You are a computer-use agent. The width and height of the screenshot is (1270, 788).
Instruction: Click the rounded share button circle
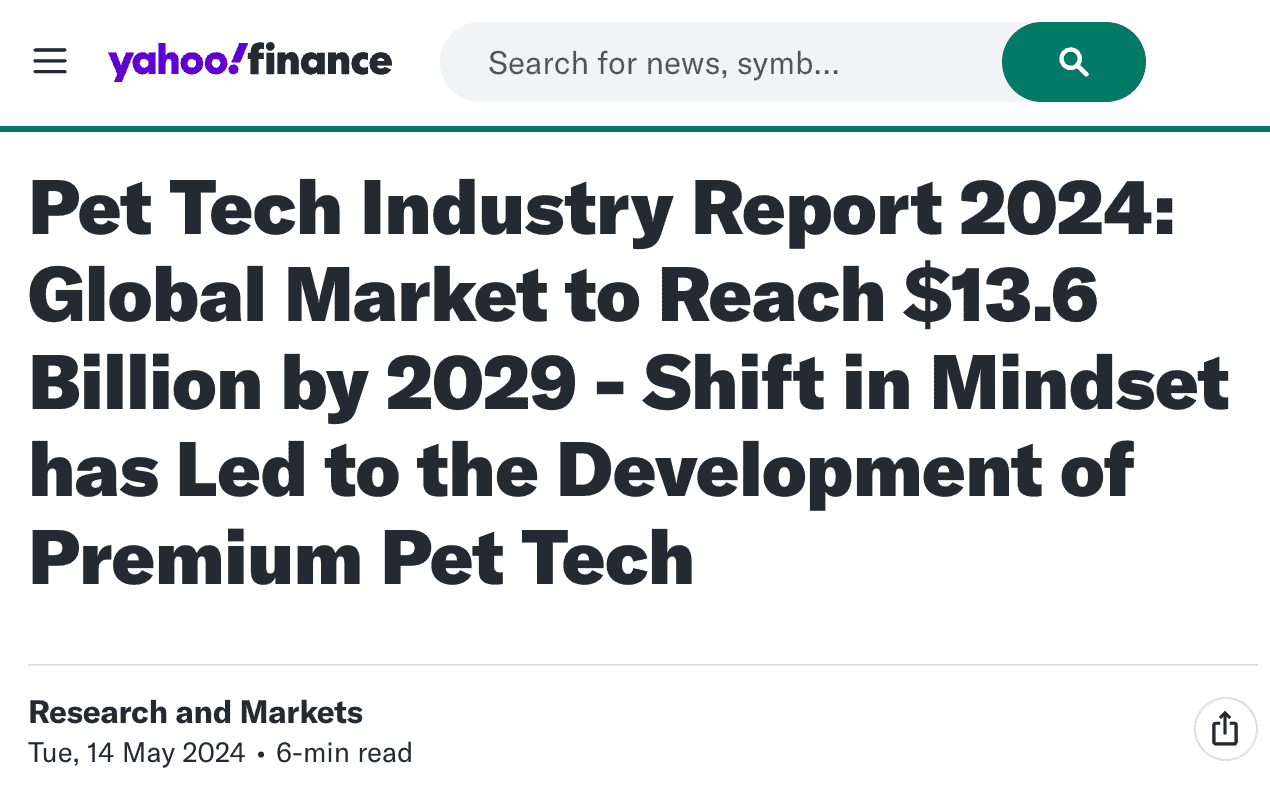click(1225, 729)
